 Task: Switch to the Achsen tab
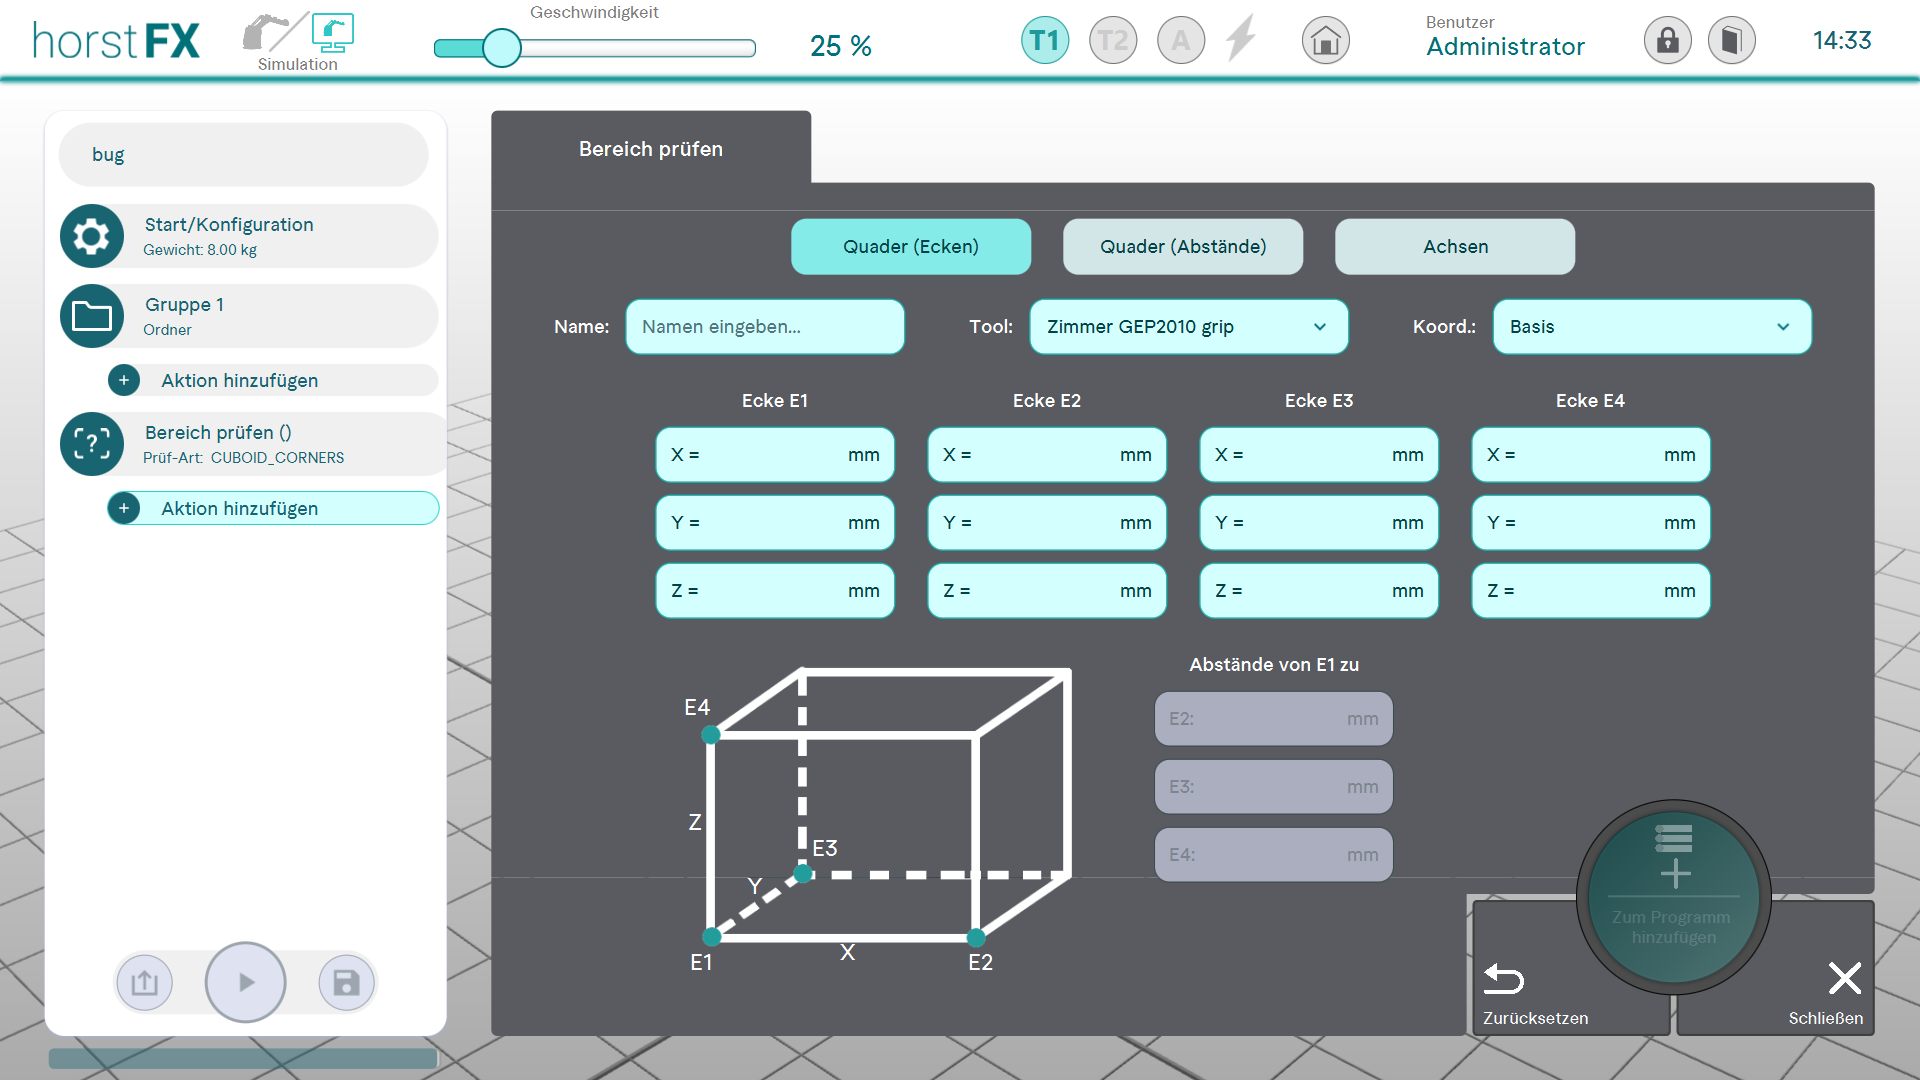pyautogui.click(x=1454, y=247)
